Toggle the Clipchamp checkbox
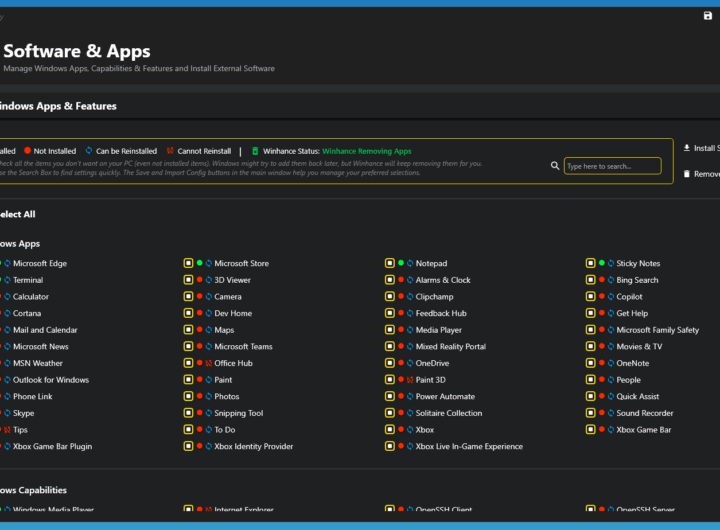Image resolution: width=720 pixels, height=530 pixels. (390, 297)
